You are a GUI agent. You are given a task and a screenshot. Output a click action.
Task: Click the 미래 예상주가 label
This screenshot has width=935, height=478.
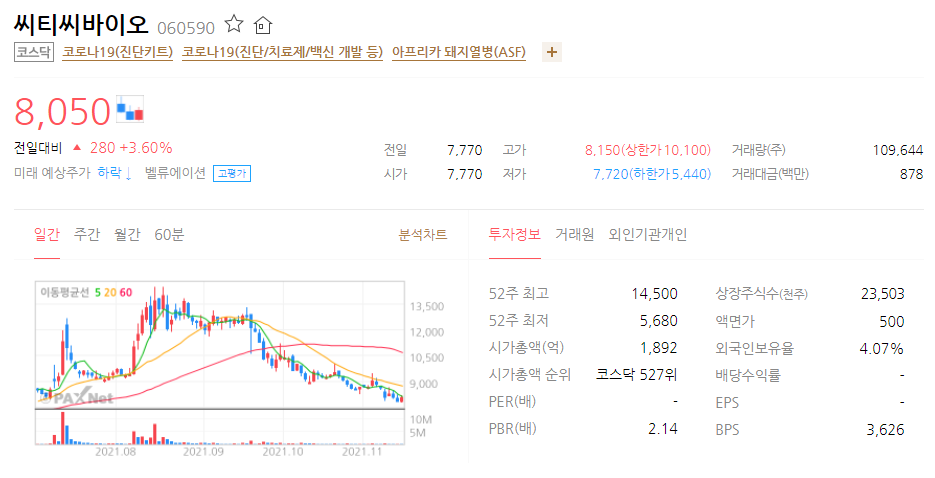pos(52,173)
